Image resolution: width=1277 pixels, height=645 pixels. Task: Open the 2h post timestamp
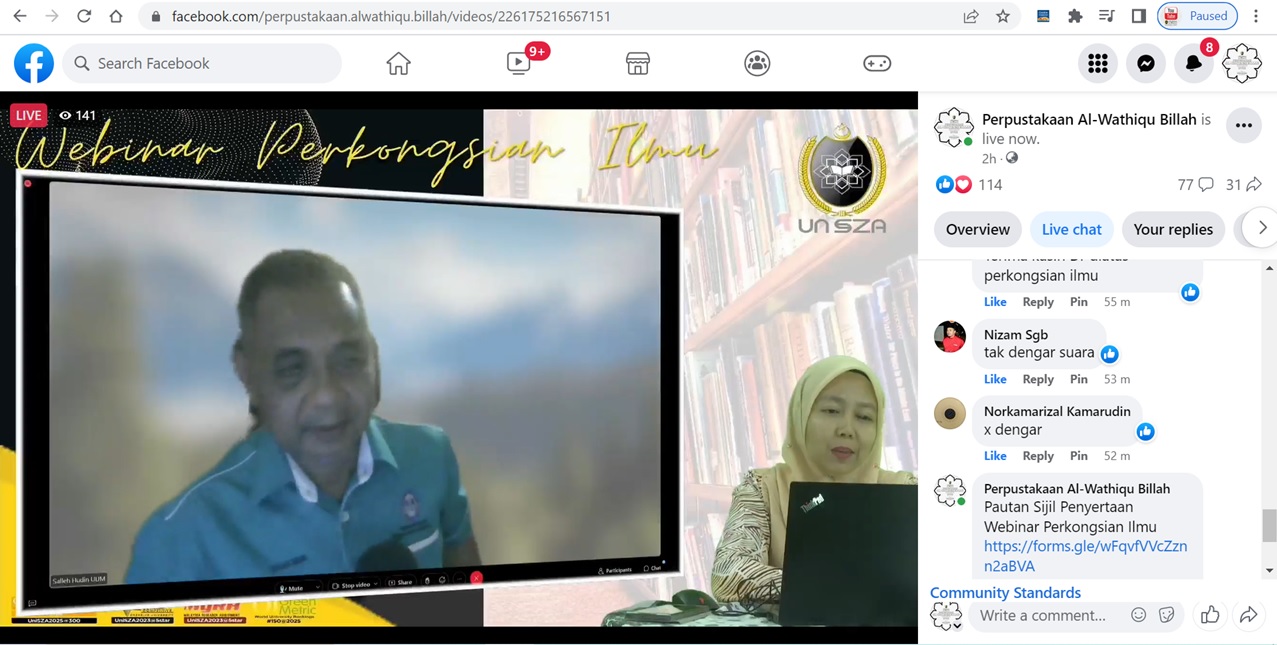click(x=989, y=158)
